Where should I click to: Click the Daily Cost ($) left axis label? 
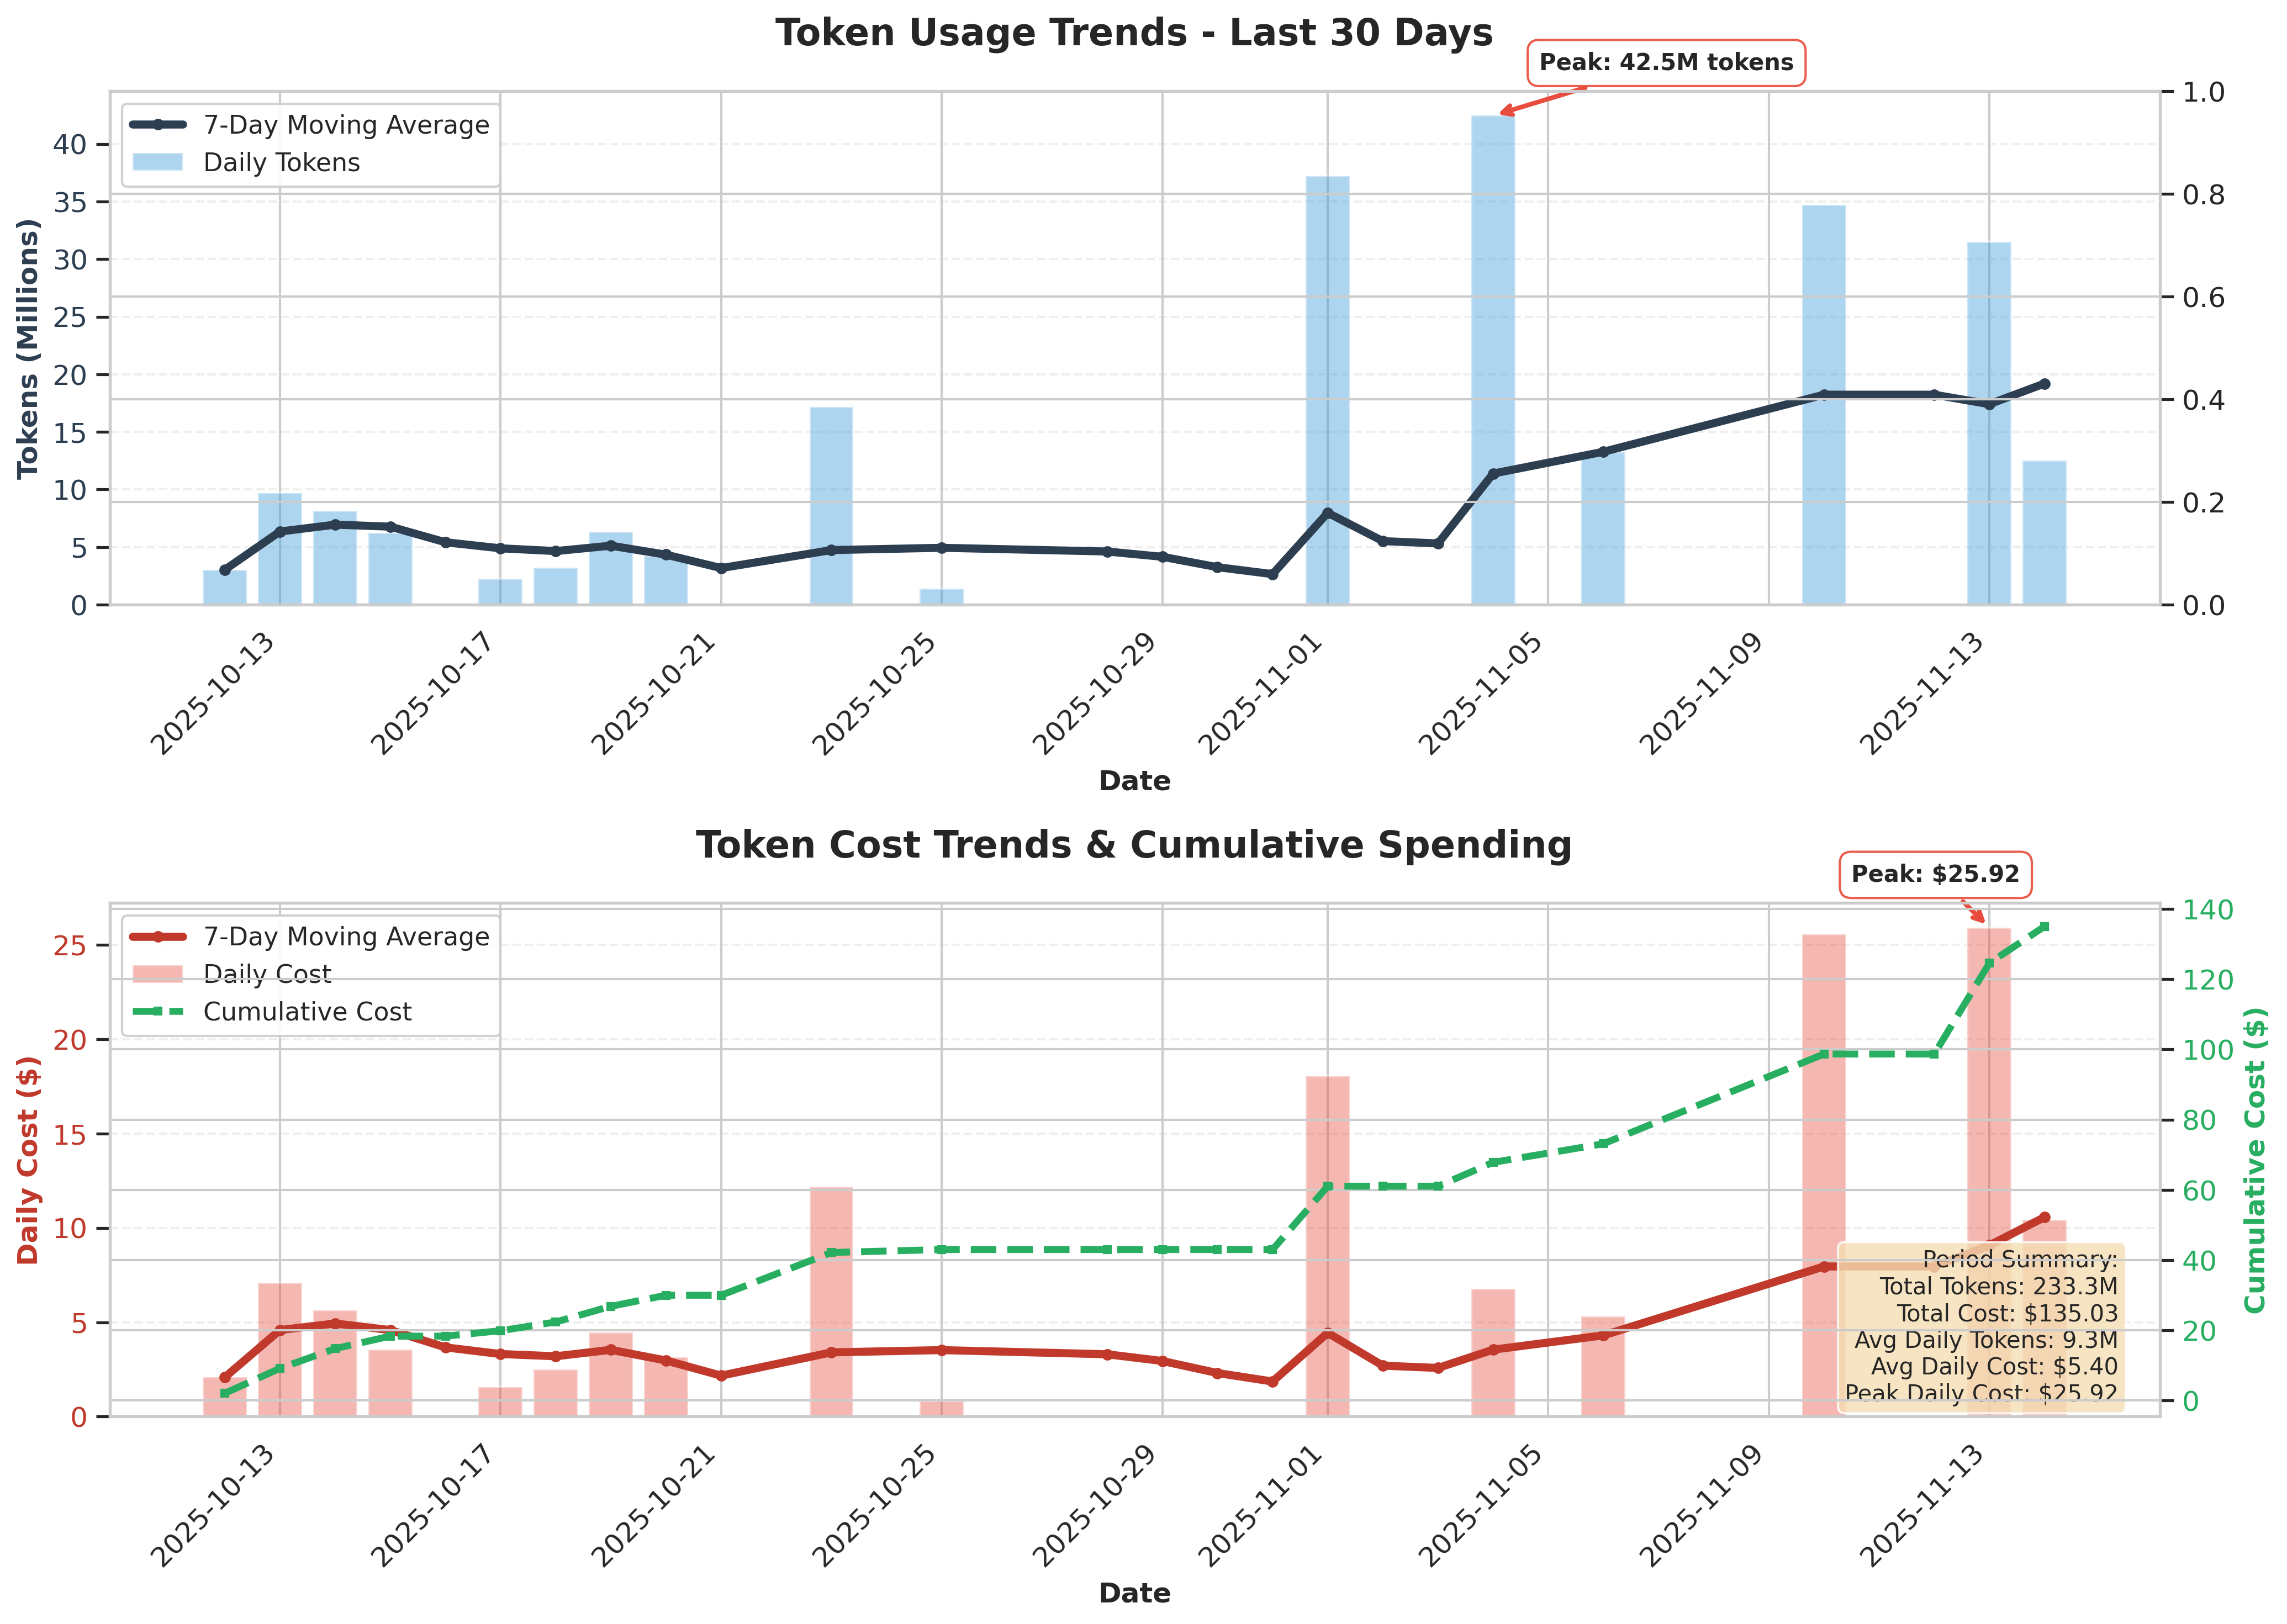point(28,1160)
